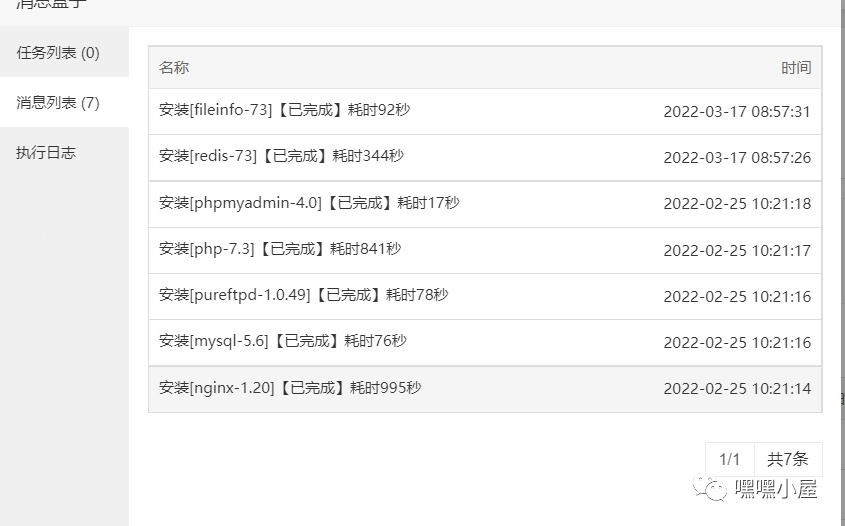845x526 pixels.
Task: Click the mysql-5.6 install message
Action: [x=485, y=342]
